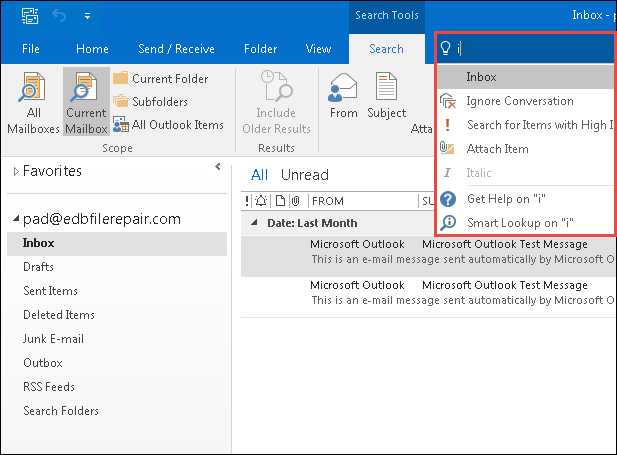Click the Italic suggestion entry
Image resolution: width=617 pixels, height=455 pixels.
tap(526, 173)
